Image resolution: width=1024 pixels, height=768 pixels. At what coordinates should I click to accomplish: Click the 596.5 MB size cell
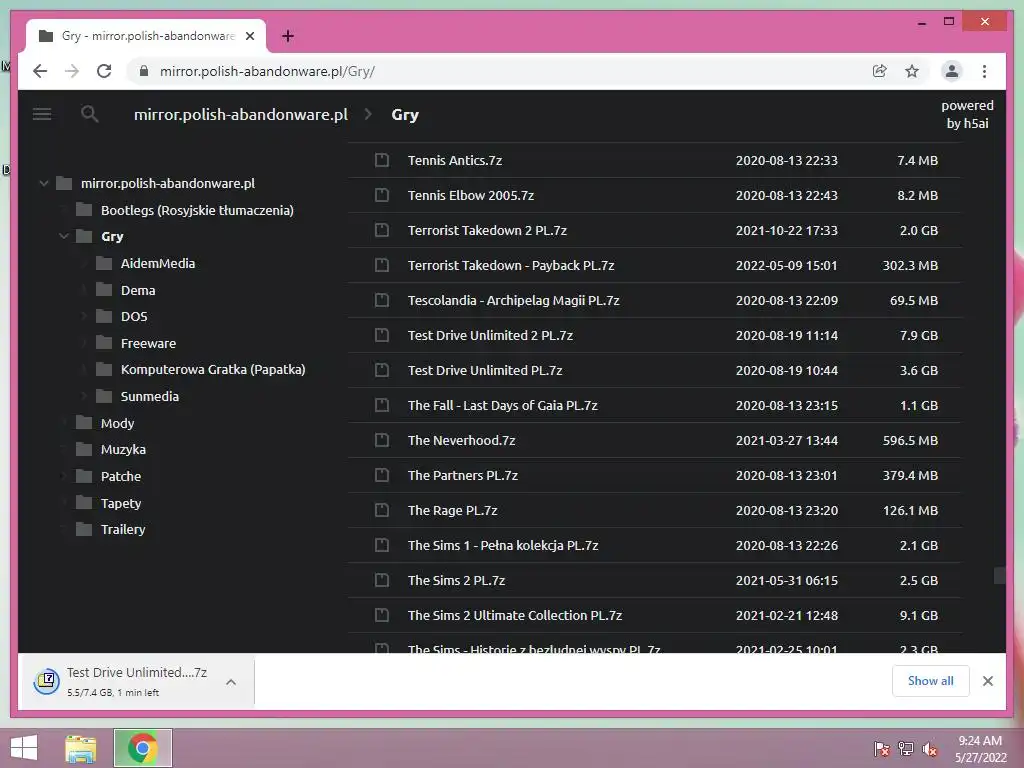click(x=910, y=440)
